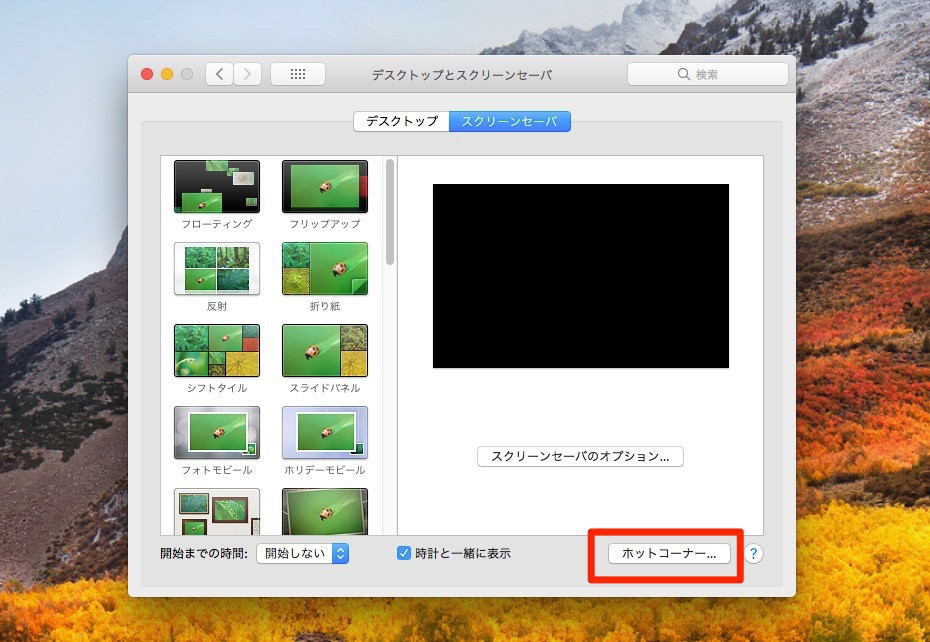Choose the フリップアップ screen saver thumbnail
The width and height of the screenshot is (930, 642).
point(324,186)
